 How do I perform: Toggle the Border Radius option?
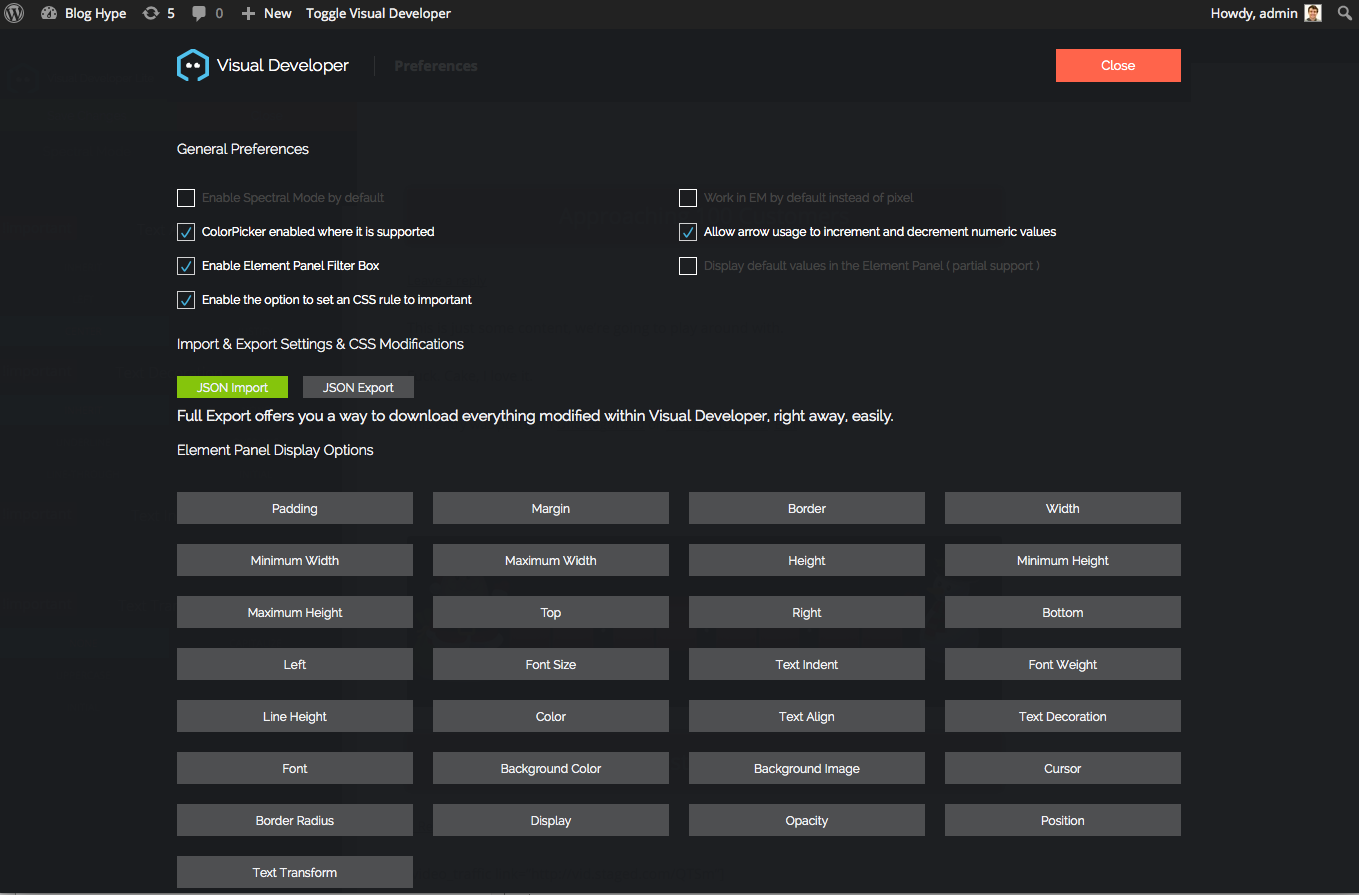[x=295, y=820]
